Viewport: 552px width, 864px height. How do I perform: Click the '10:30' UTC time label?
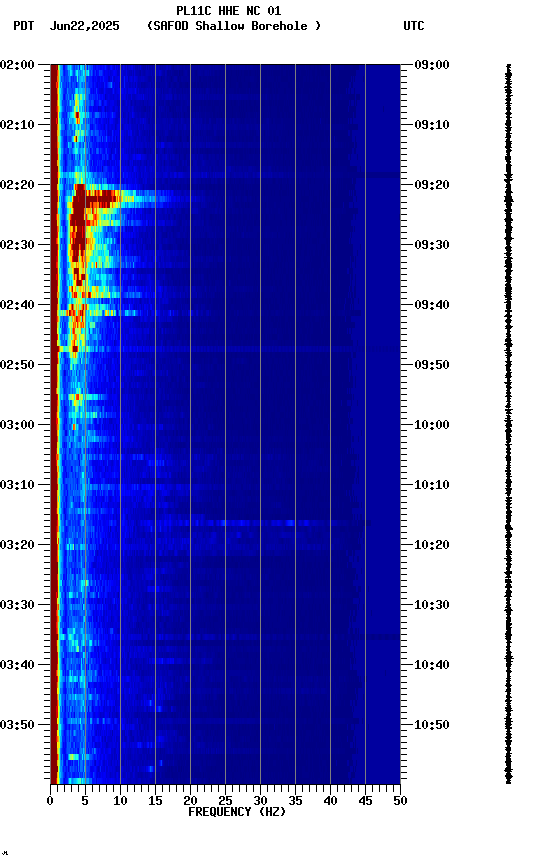[x=432, y=606]
